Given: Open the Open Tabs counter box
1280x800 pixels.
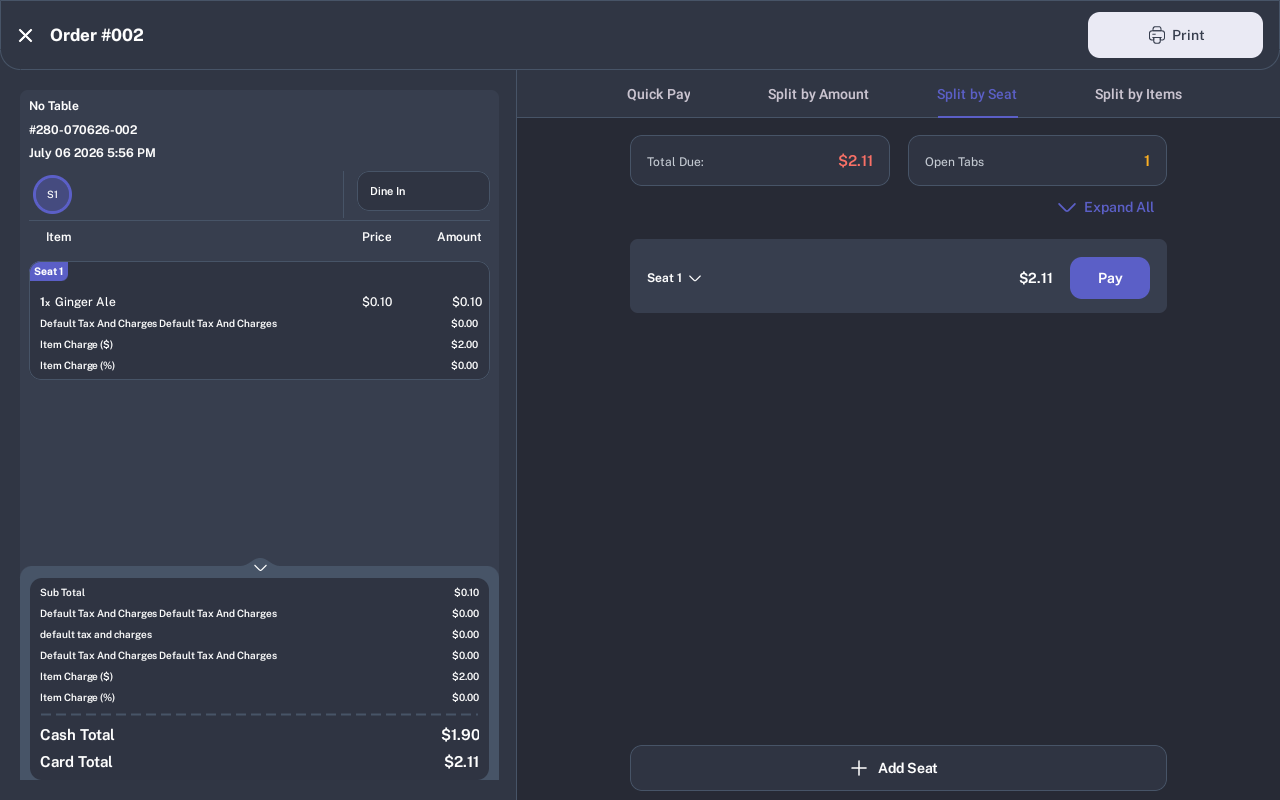Looking at the screenshot, I should coord(1037,161).
